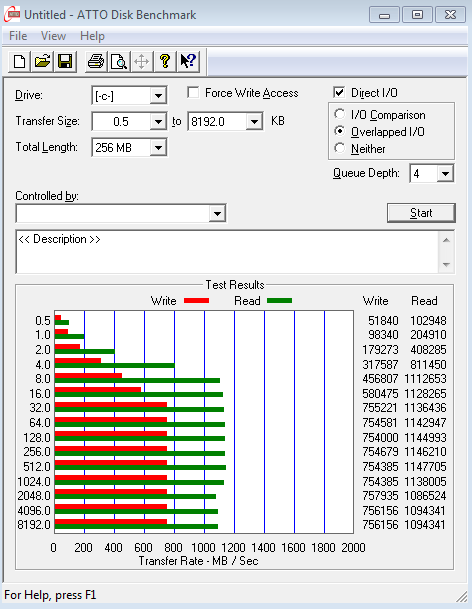Click the write value 757935
Image resolution: width=472 pixels, height=609 pixels.
pos(380,496)
